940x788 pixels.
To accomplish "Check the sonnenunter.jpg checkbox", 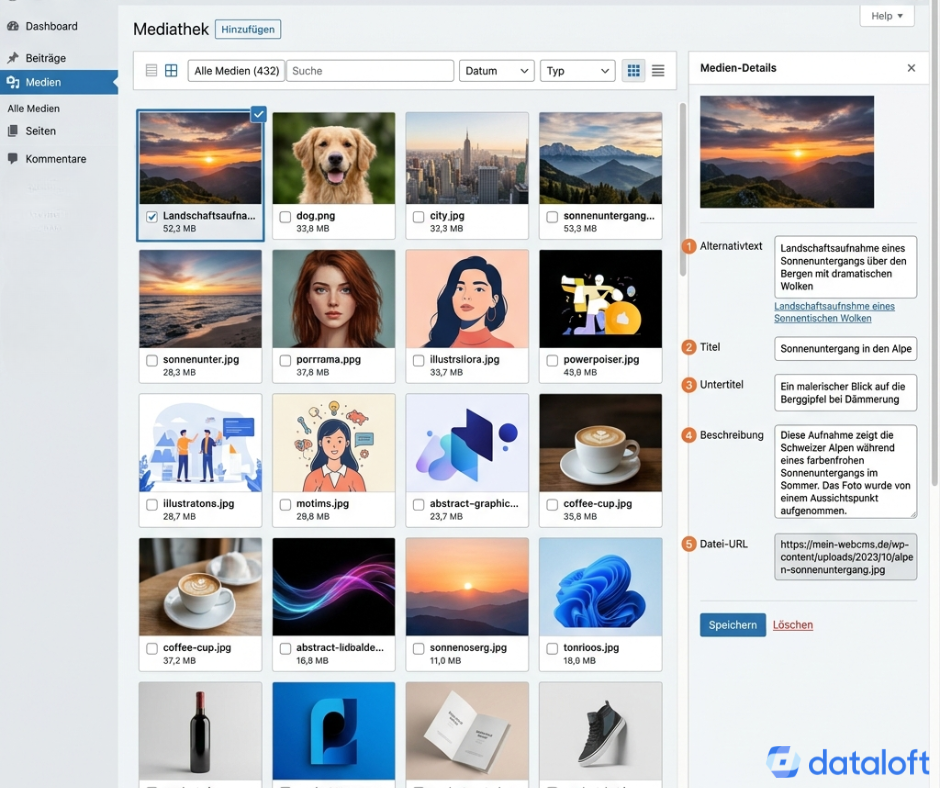I will point(152,360).
